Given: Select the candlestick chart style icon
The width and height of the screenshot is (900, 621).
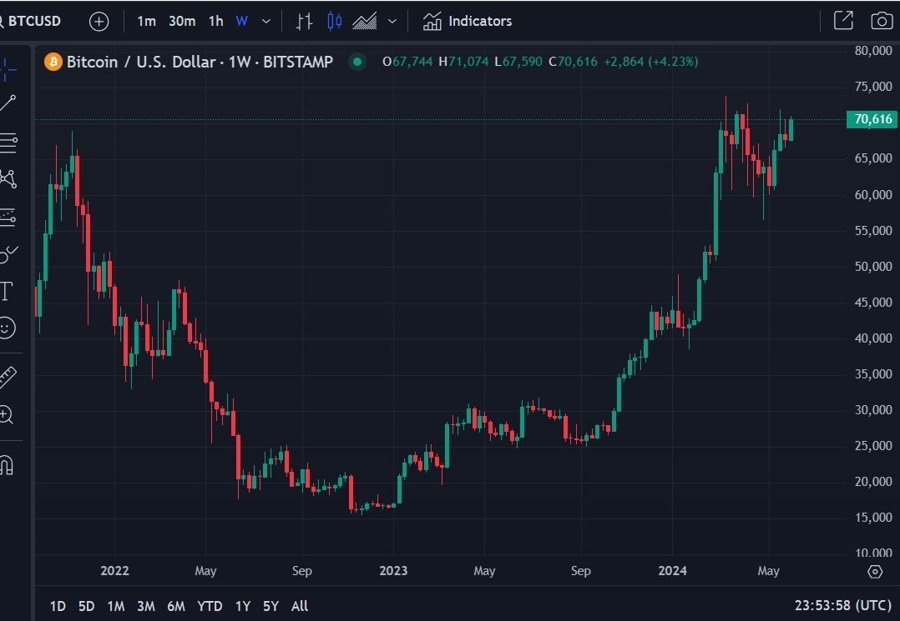Looking at the screenshot, I should point(334,21).
